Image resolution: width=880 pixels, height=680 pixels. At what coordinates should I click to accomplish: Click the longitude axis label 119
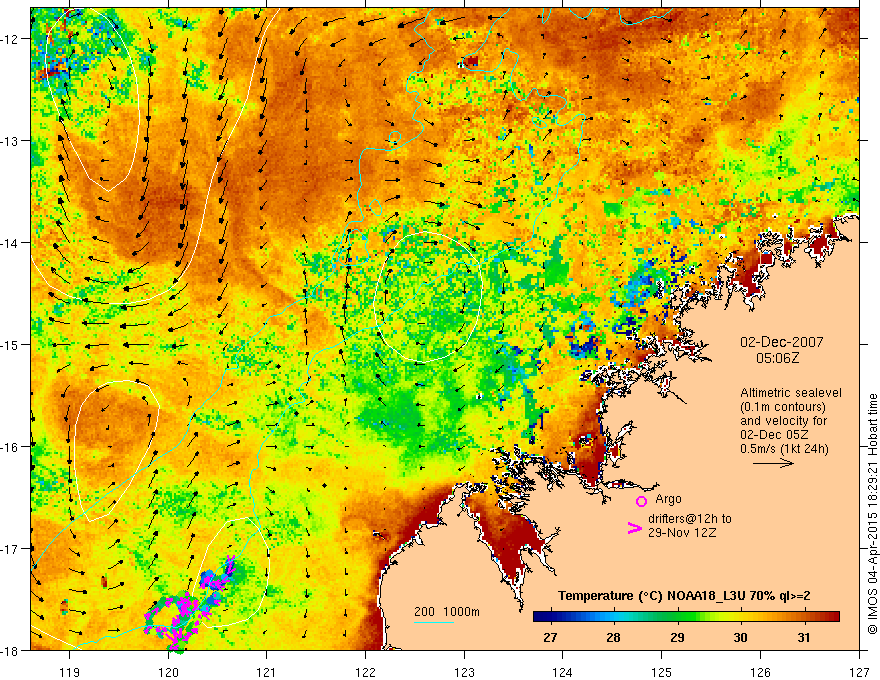pyautogui.click(x=70, y=672)
